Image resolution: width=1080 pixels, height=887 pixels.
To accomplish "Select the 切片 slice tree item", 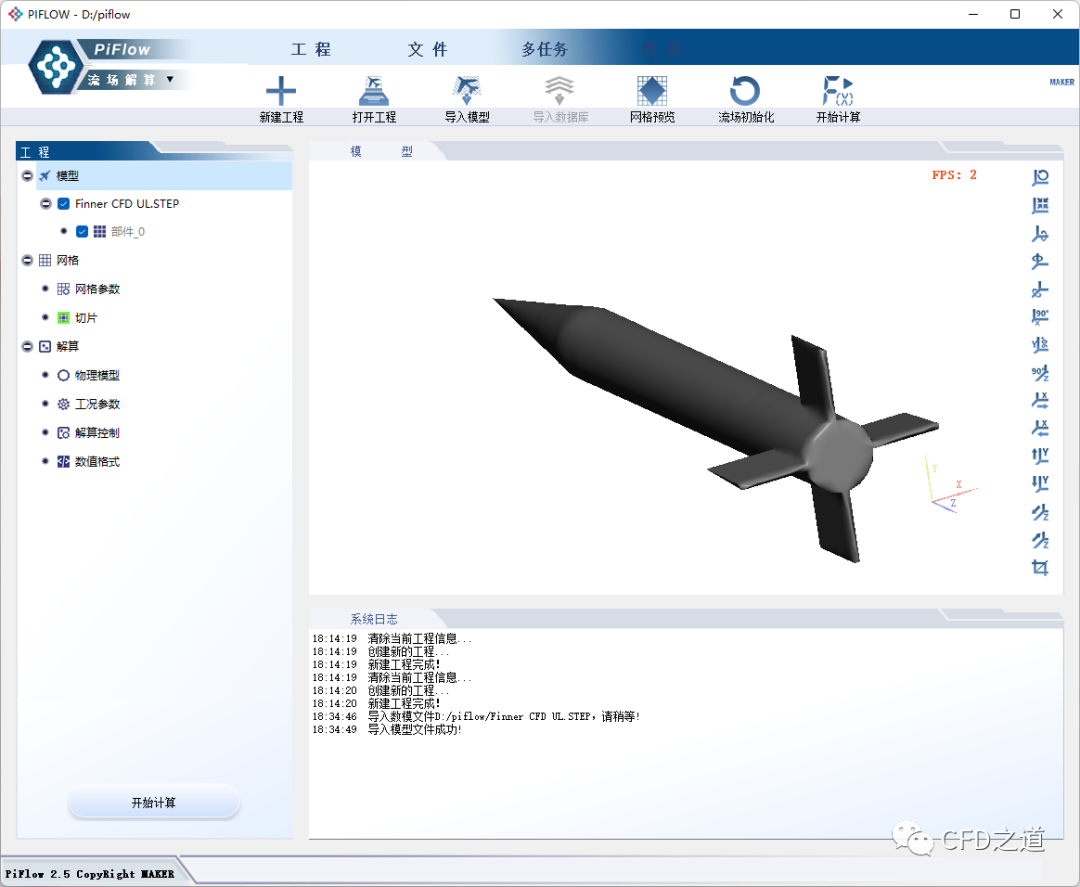I will pyautogui.click(x=86, y=318).
